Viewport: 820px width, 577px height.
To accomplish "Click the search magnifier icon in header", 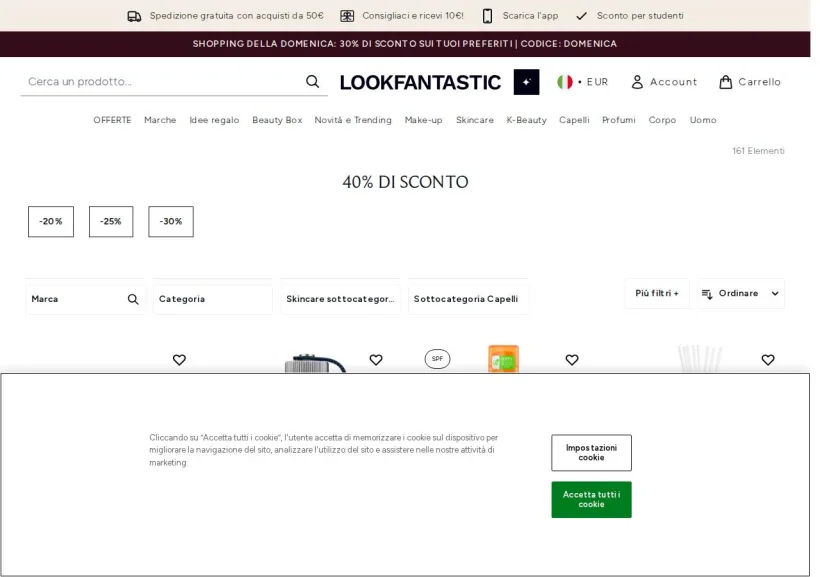I will (312, 82).
